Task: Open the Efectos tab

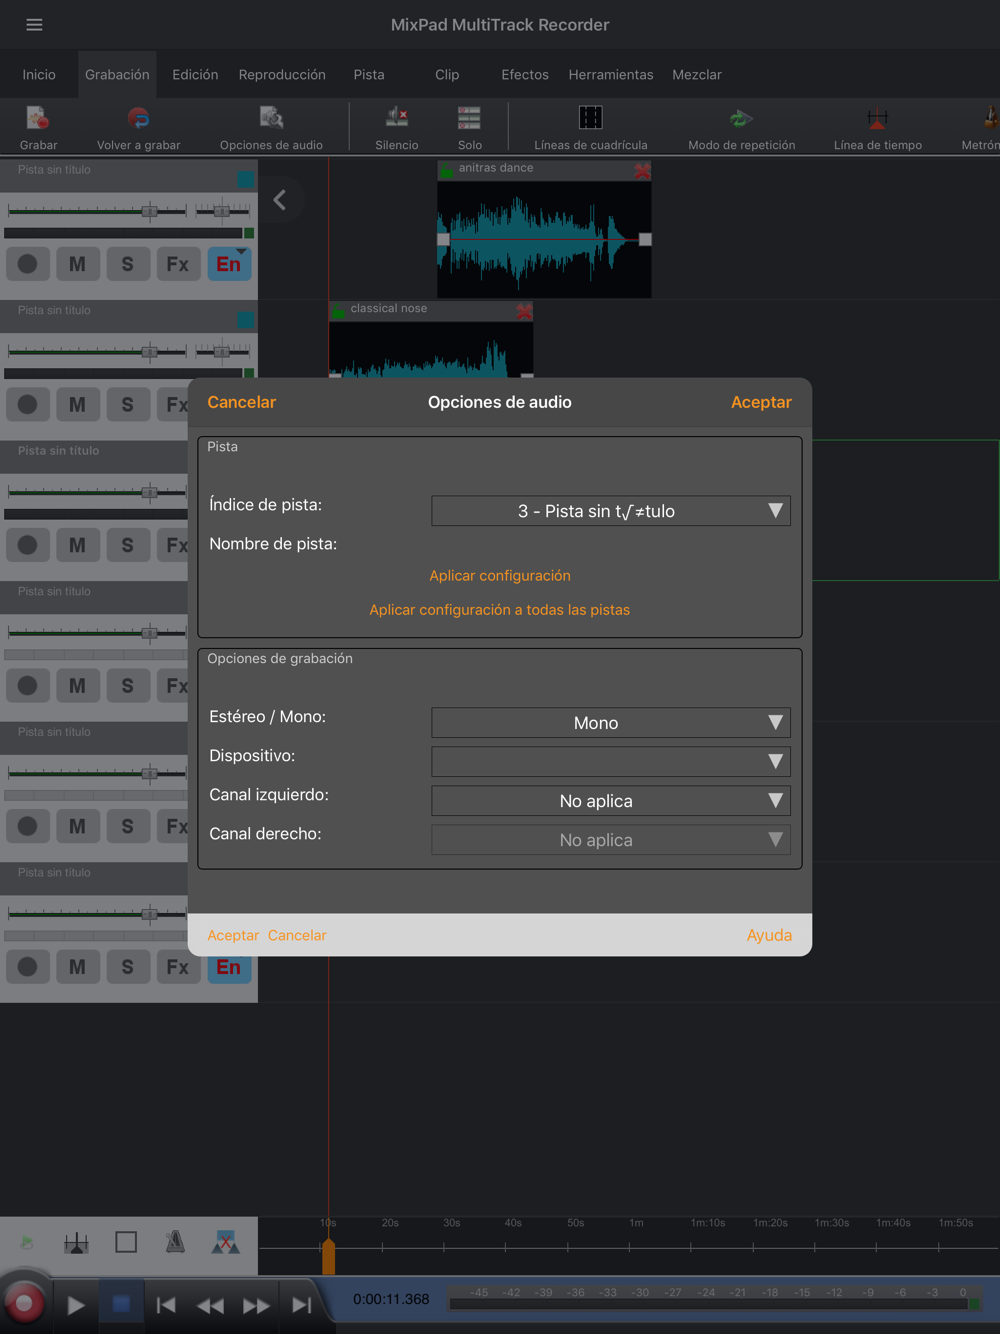Action: coord(525,75)
